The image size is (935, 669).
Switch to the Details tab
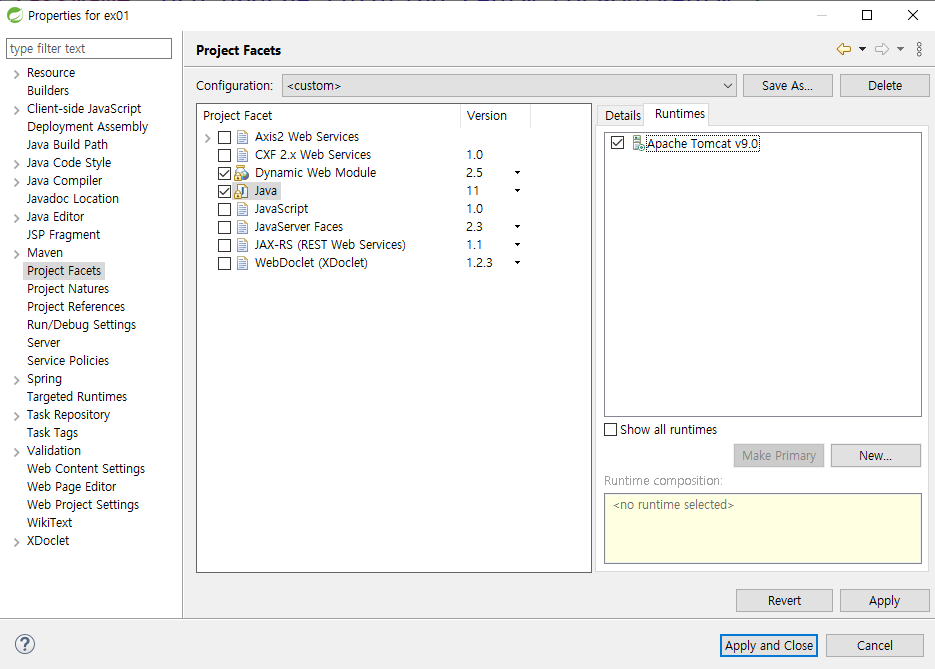click(623, 116)
